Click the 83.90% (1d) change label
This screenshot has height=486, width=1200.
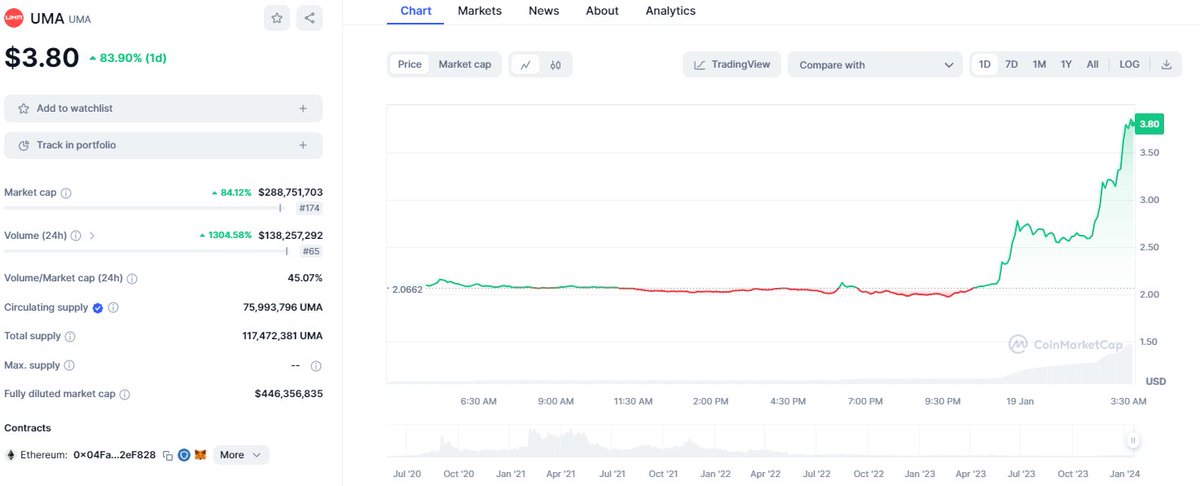[x=127, y=58]
